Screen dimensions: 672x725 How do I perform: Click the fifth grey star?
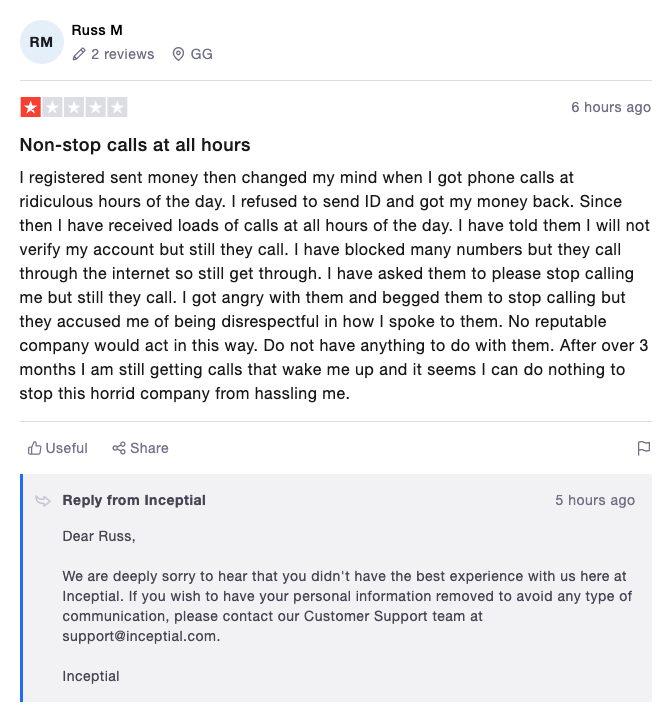pyautogui.click(x=117, y=107)
